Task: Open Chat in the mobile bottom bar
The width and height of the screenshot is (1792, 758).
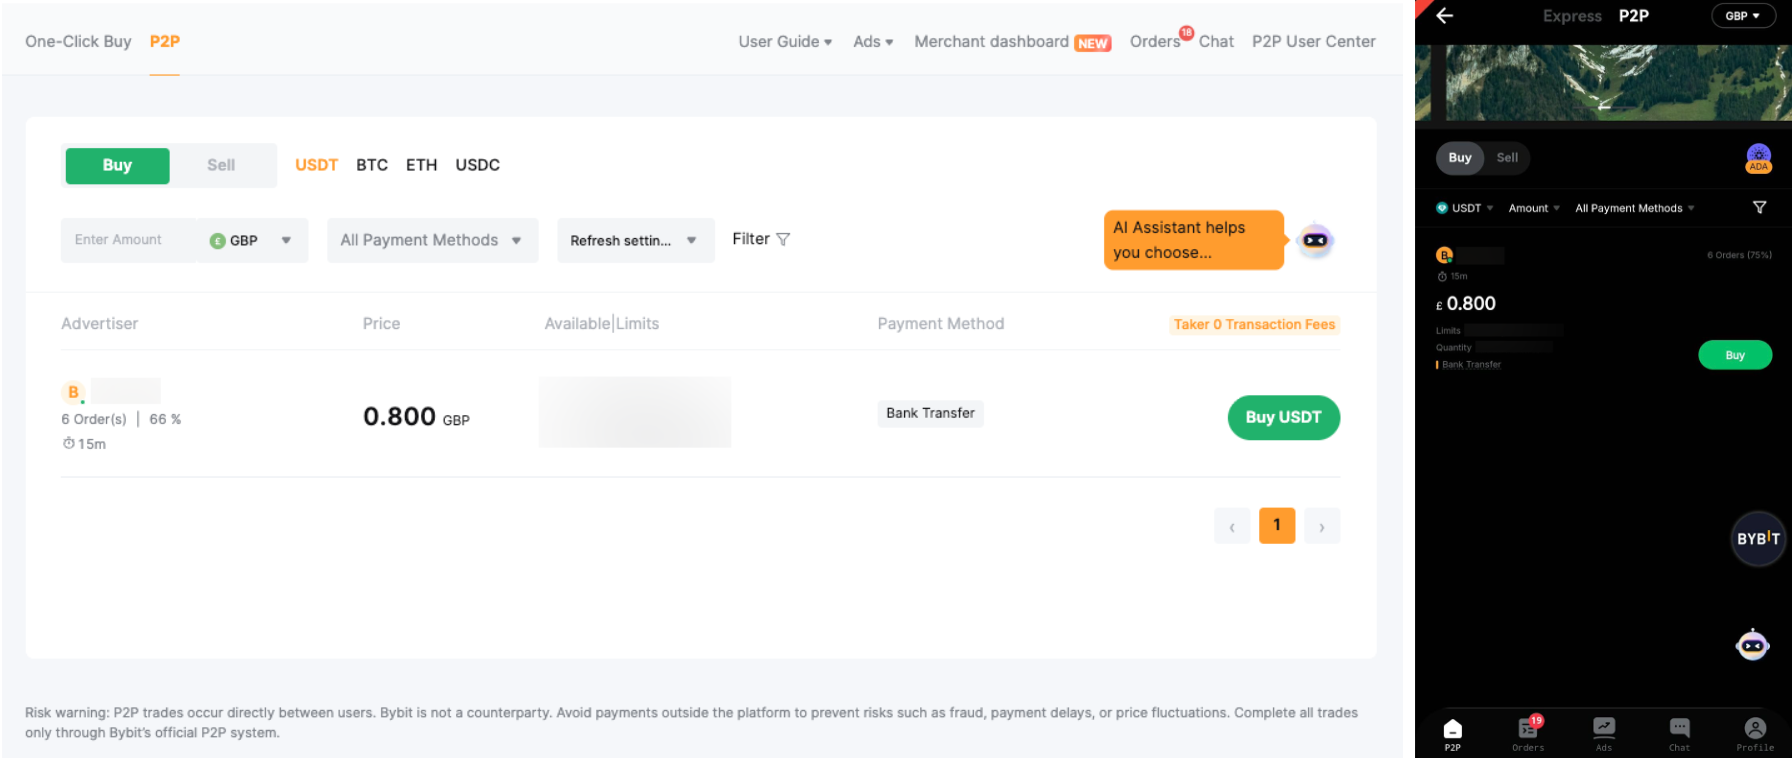Action: pos(1679,733)
